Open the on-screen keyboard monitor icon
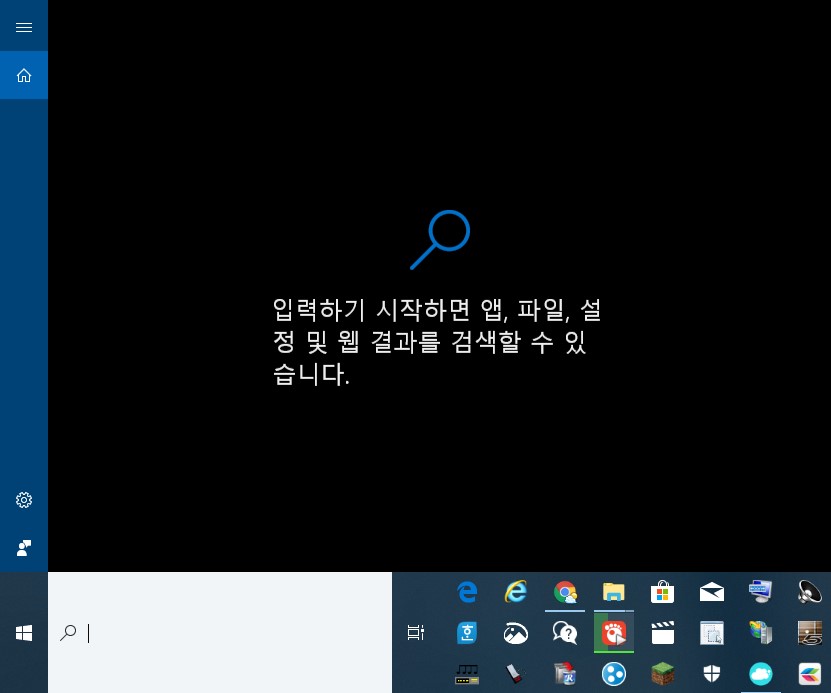 pyautogui.click(x=761, y=591)
